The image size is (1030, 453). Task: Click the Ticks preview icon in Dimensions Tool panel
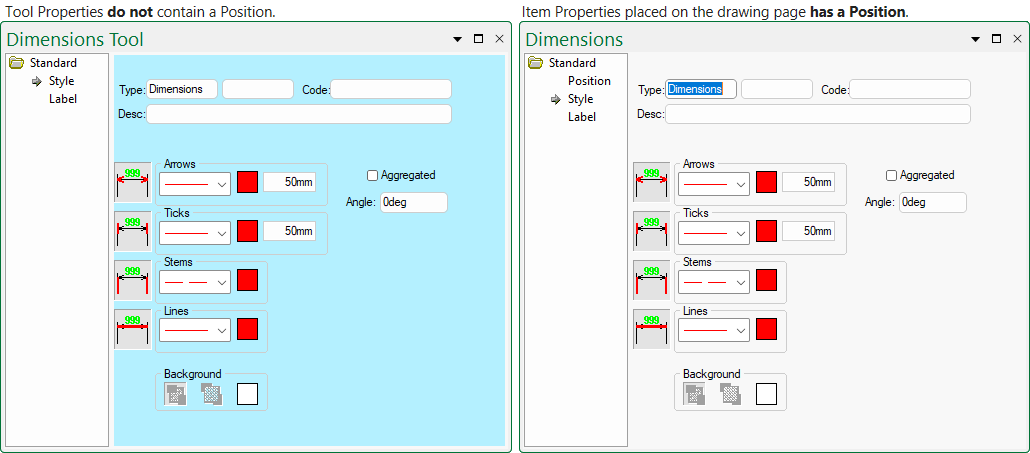[132, 231]
